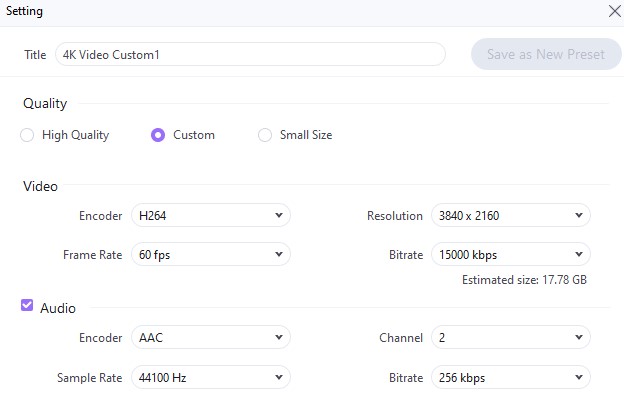Open the Frame Rate dropdown set to 60 fps
The image size is (624, 411).
(210, 254)
